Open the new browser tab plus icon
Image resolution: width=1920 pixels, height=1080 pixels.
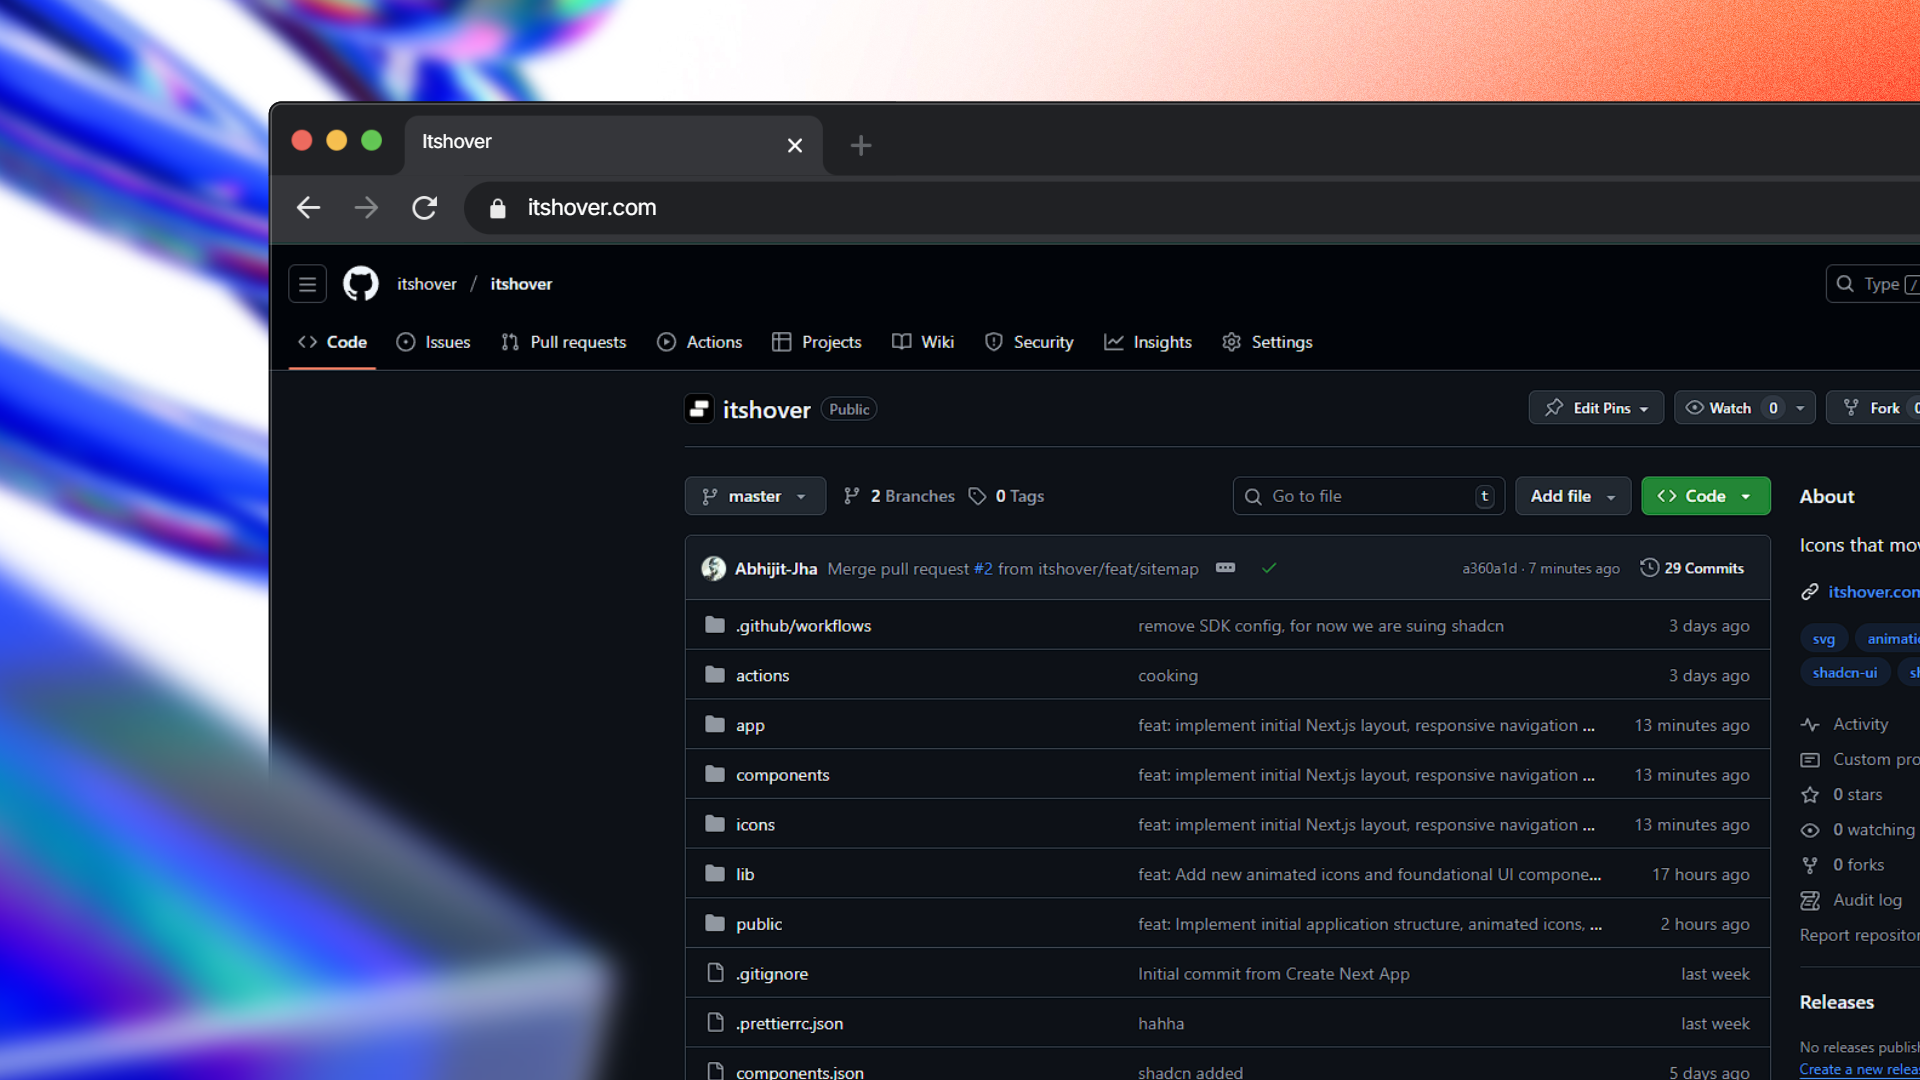click(x=860, y=146)
